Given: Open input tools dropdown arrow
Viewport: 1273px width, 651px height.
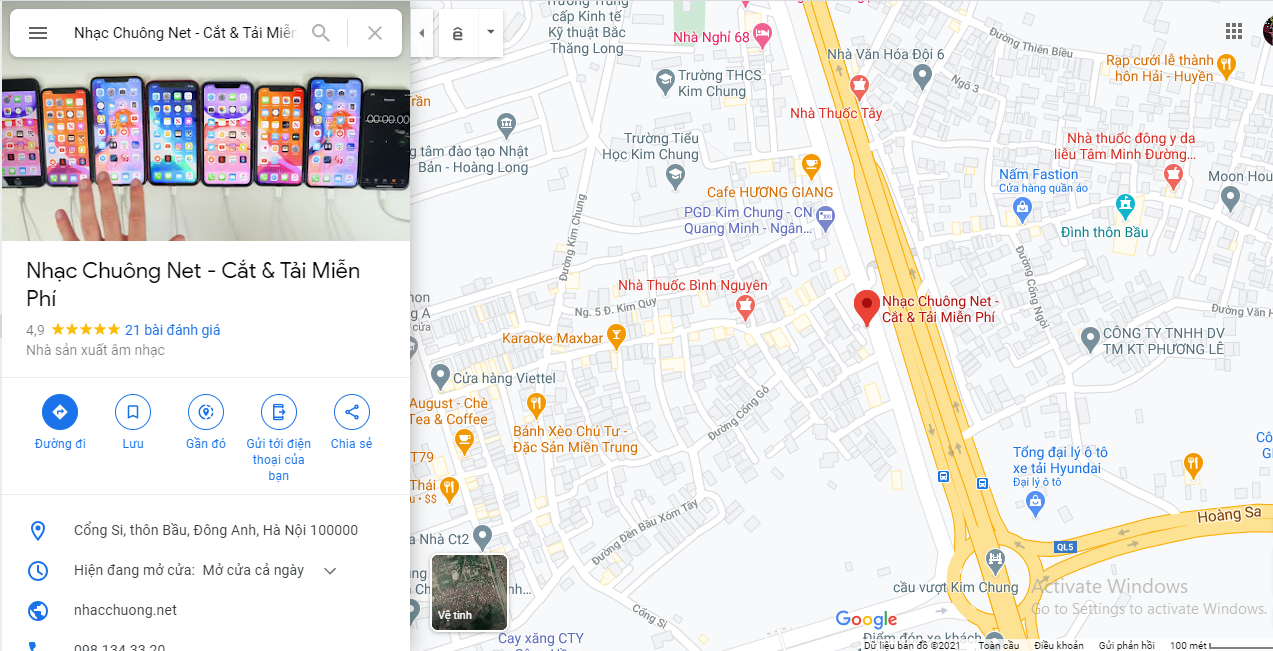Looking at the screenshot, I should [491, 33].
